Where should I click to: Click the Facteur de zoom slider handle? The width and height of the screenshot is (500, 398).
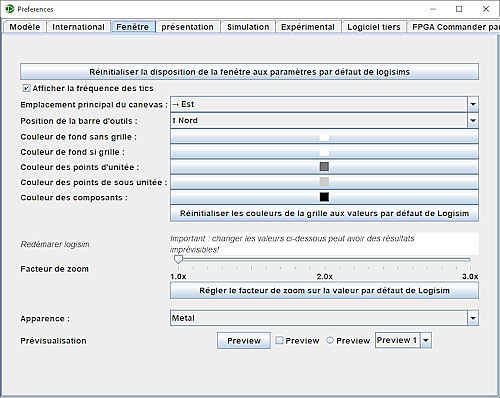coord(178,259)
